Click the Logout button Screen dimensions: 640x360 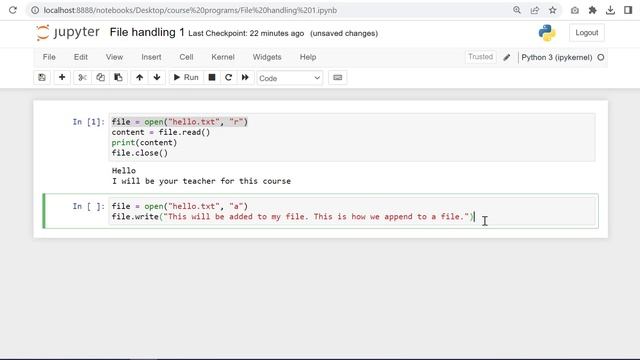[x=587, y=33]
